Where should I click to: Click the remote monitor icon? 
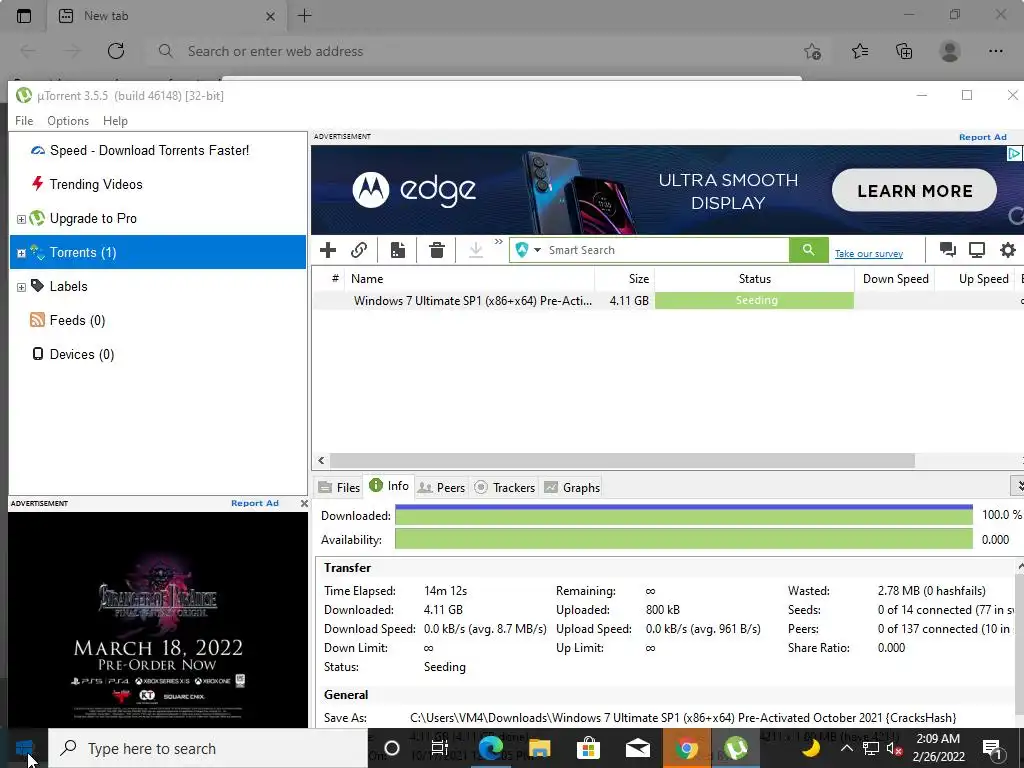point(977,249)
